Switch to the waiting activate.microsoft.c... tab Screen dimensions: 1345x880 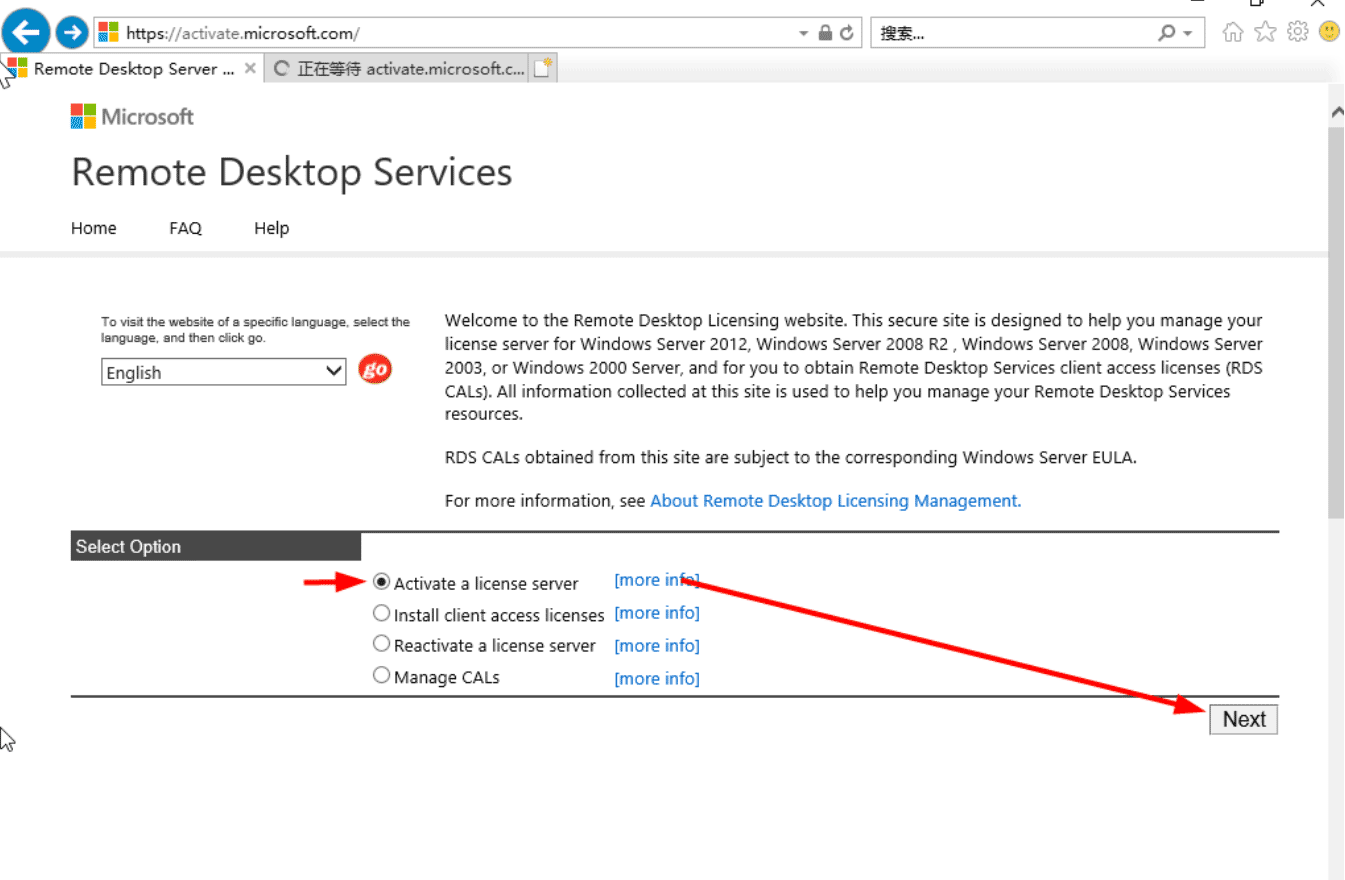(x=397, y=68)
